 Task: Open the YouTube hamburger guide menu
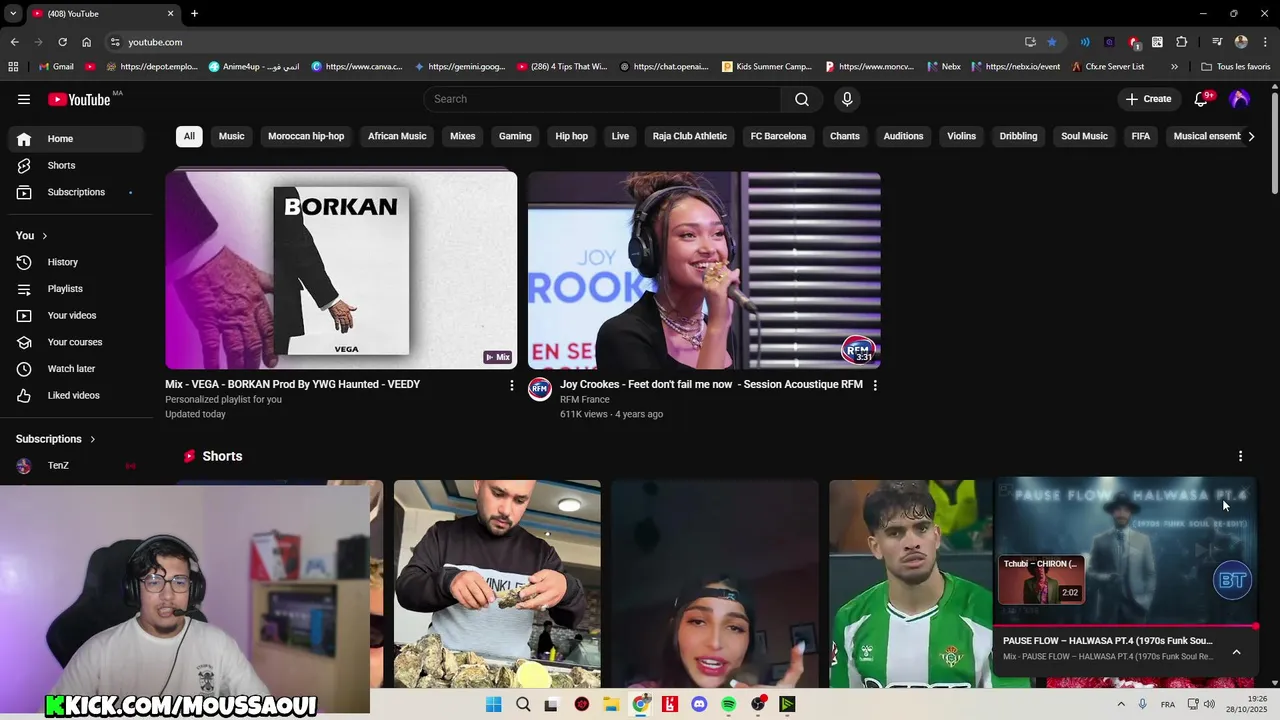pyautogui.click(x=24, y=99)
